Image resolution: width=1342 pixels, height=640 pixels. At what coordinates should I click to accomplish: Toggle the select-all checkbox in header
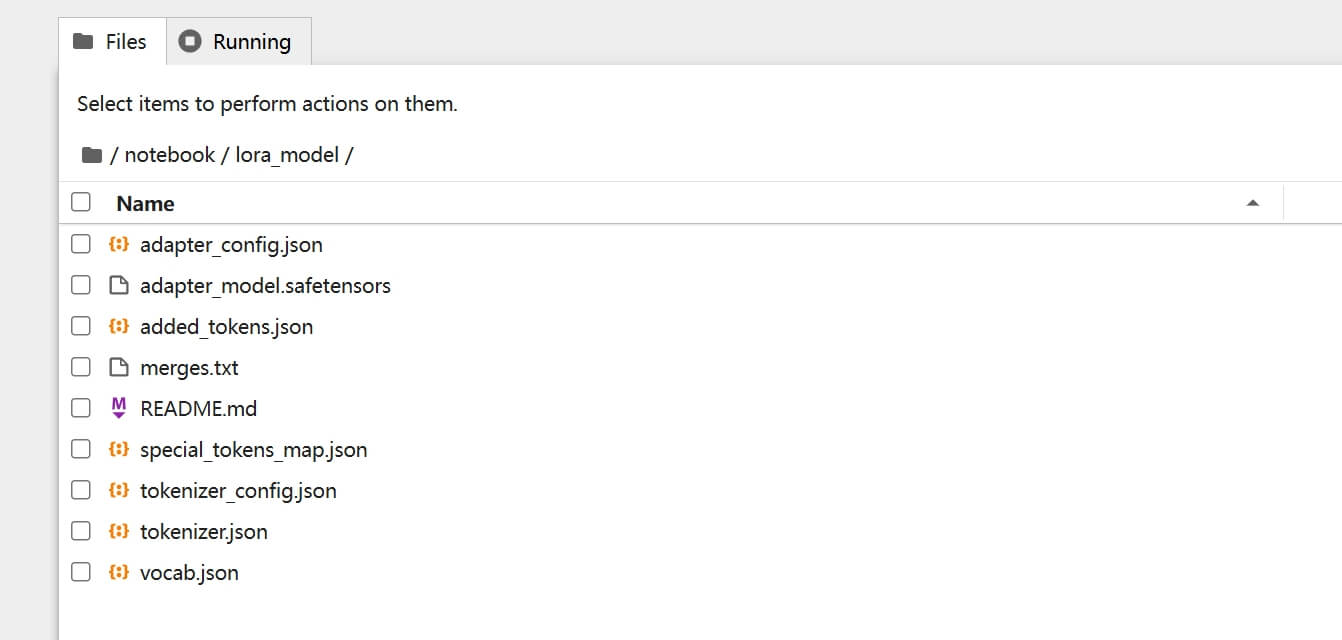tap(81, 202)
